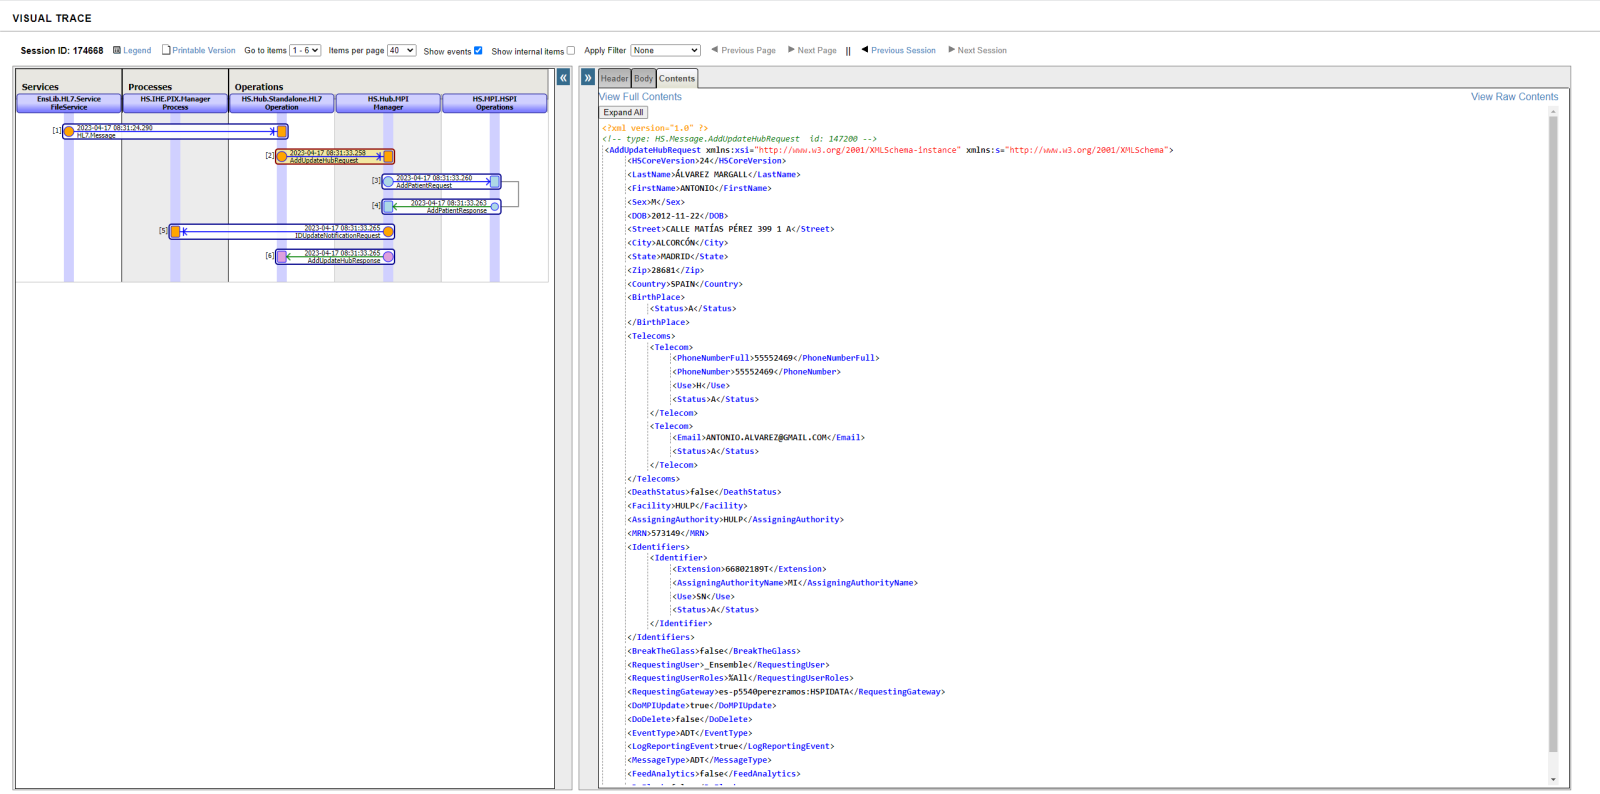Screen dimensions: 1600x794
Task: Open the Go to items dropdown
Action: coord(305,50)
